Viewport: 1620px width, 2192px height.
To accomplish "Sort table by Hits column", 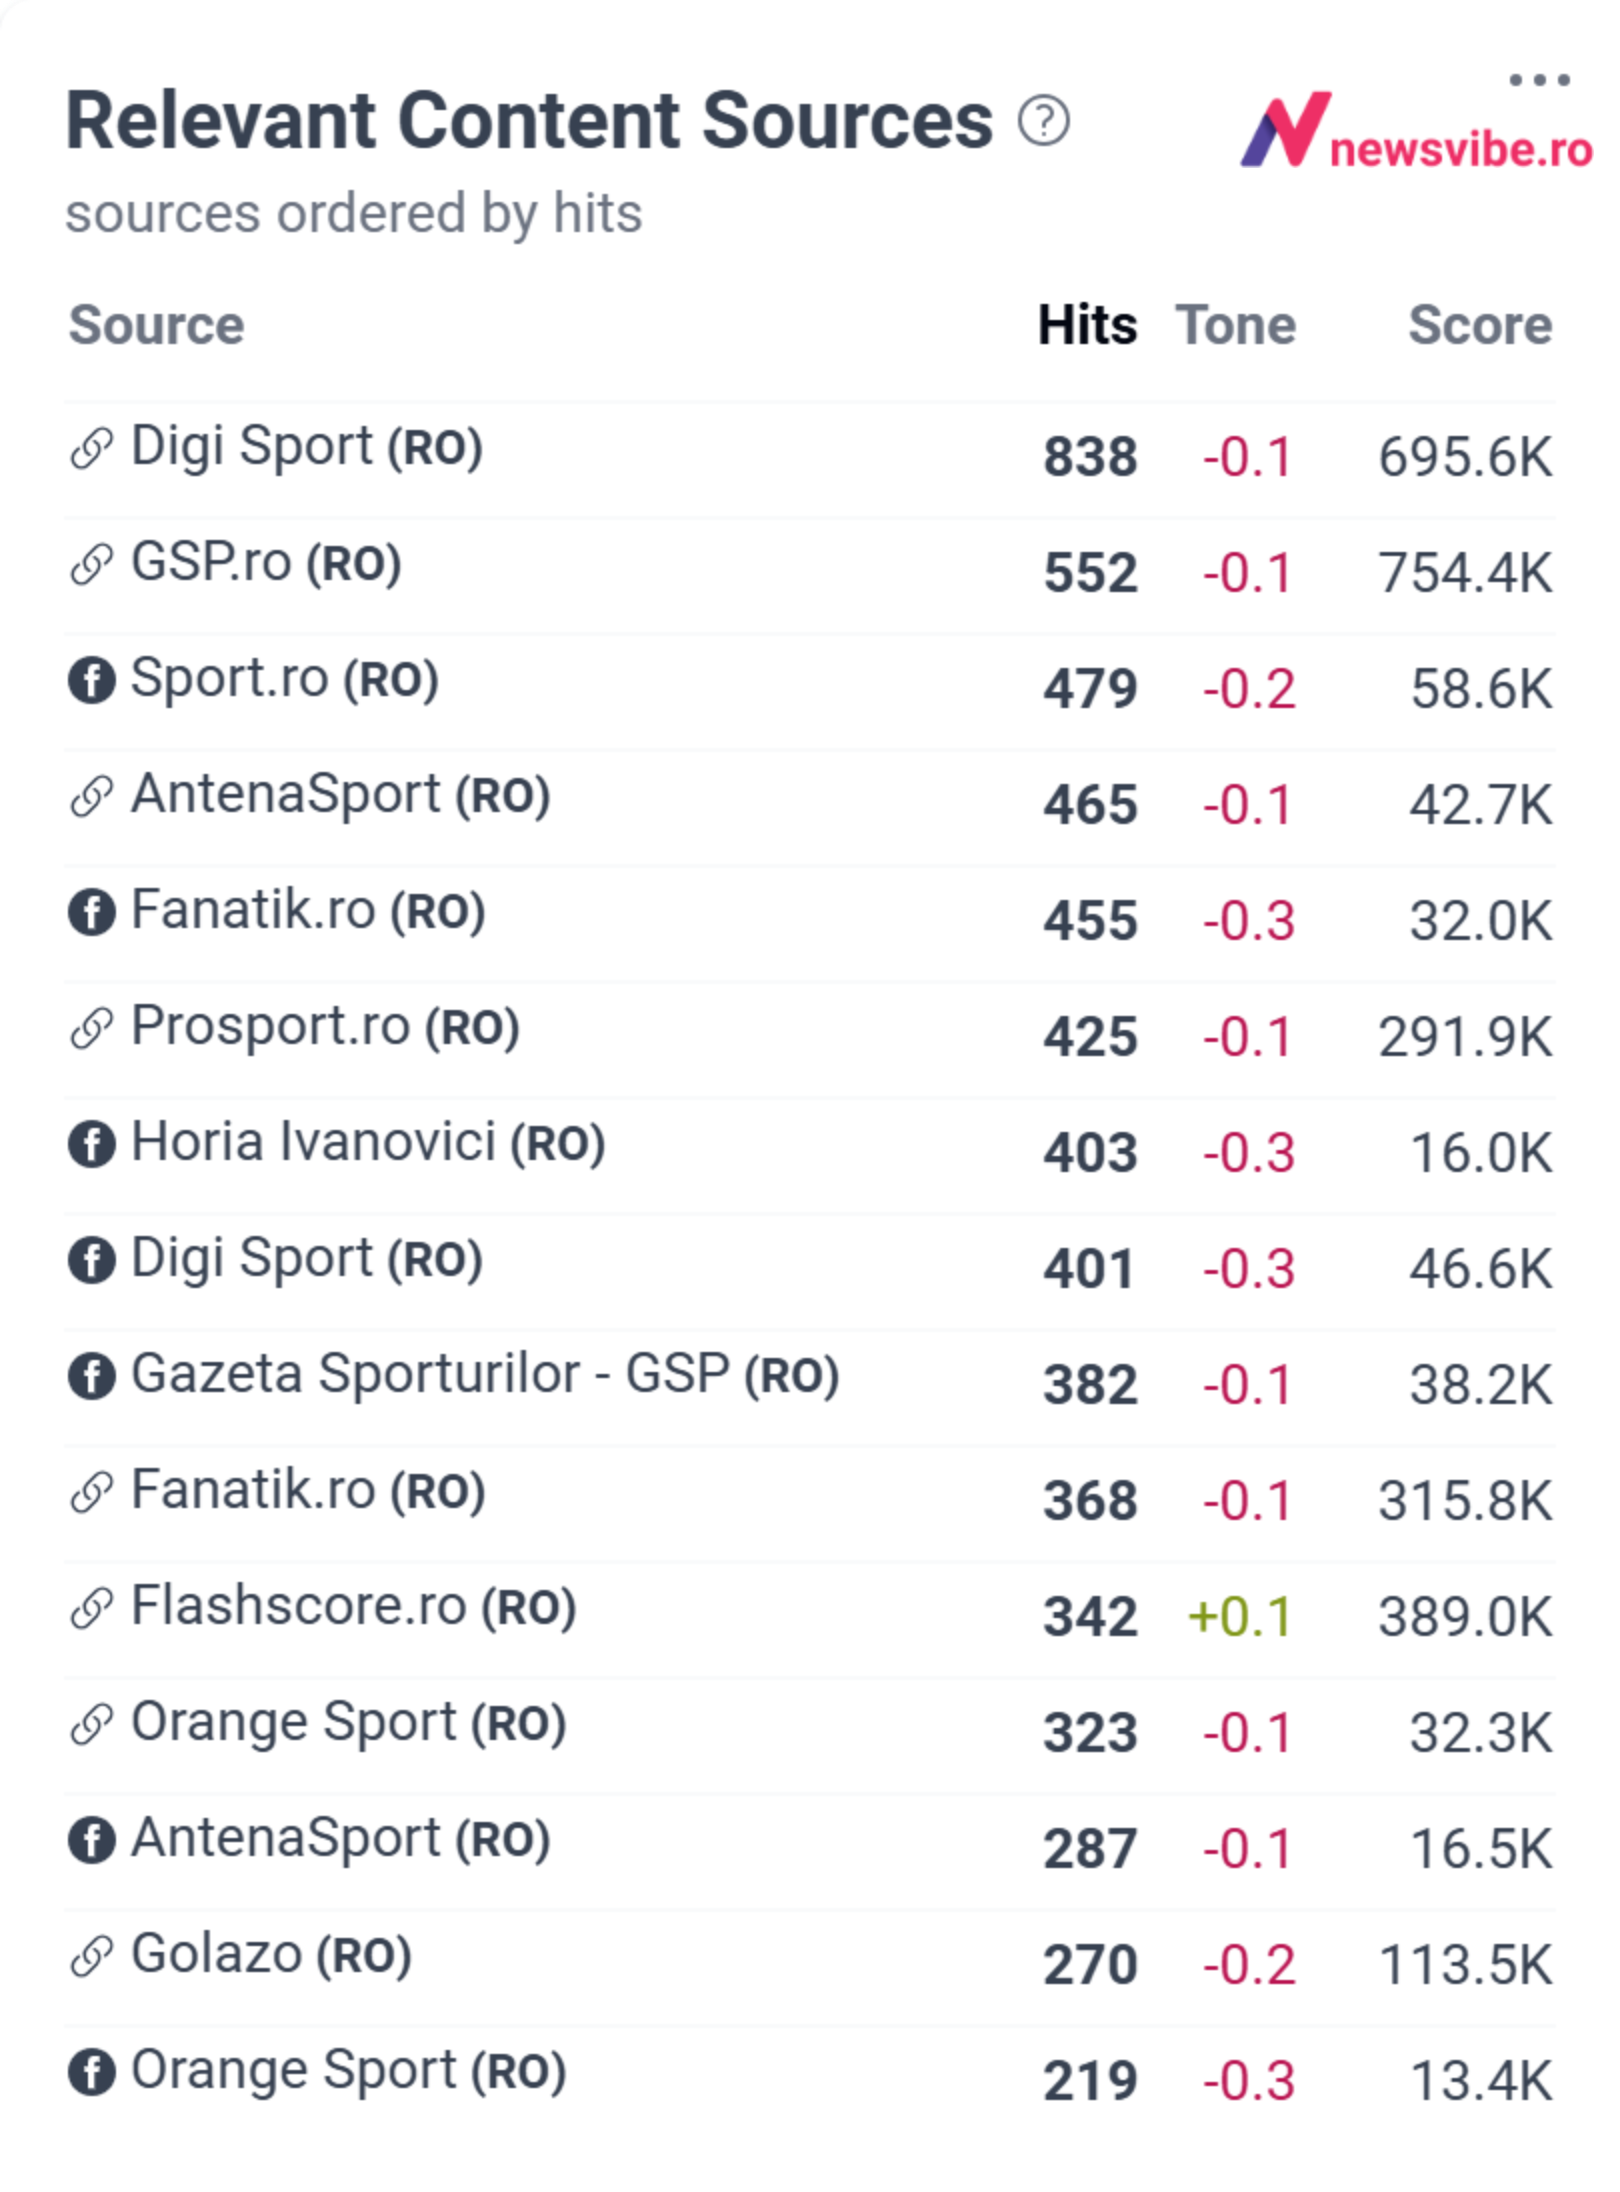I will [x=1087, y=325].
